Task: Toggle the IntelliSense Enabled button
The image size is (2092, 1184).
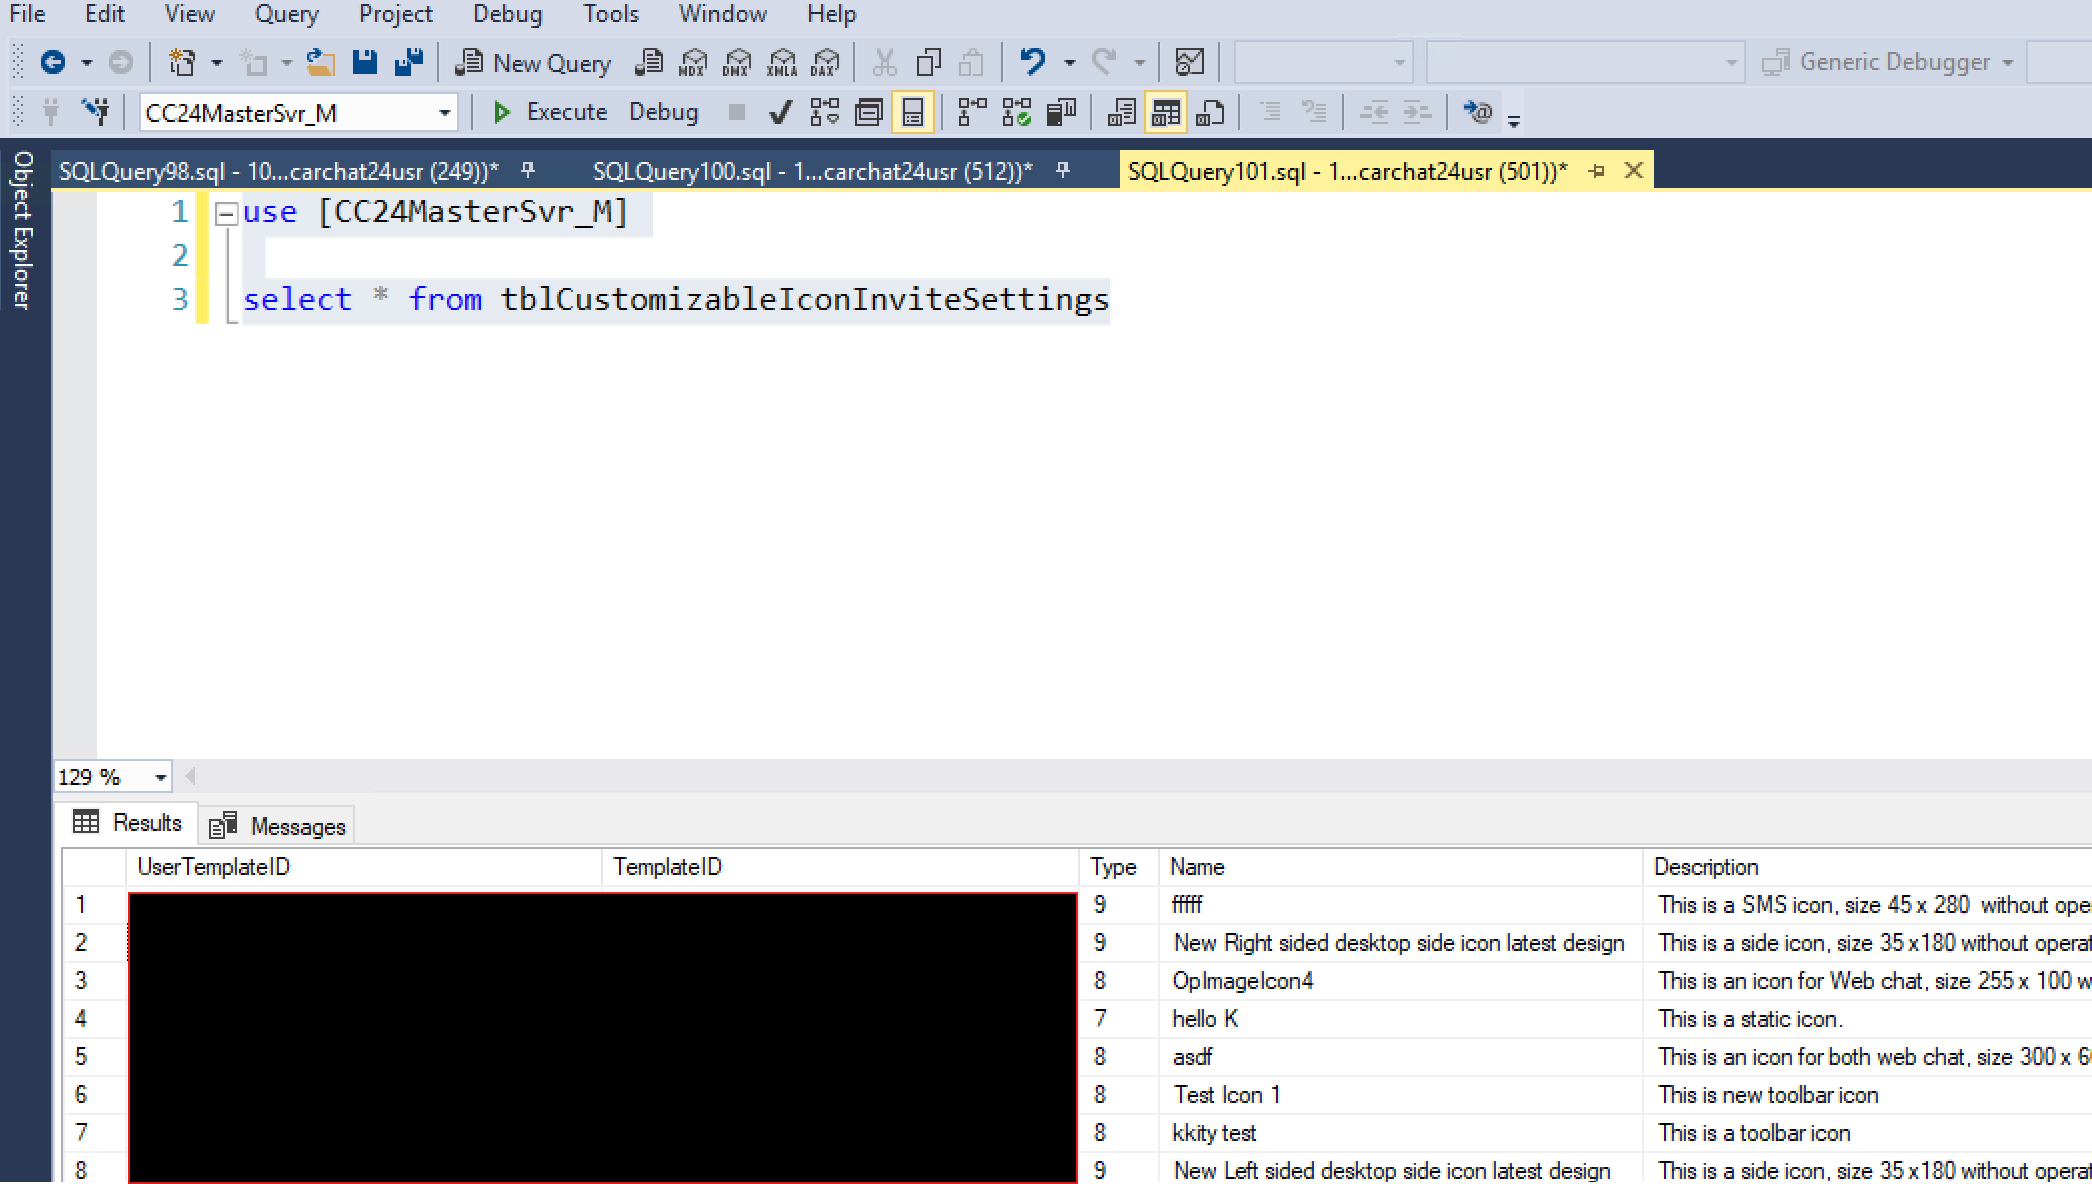Action: 912,112
